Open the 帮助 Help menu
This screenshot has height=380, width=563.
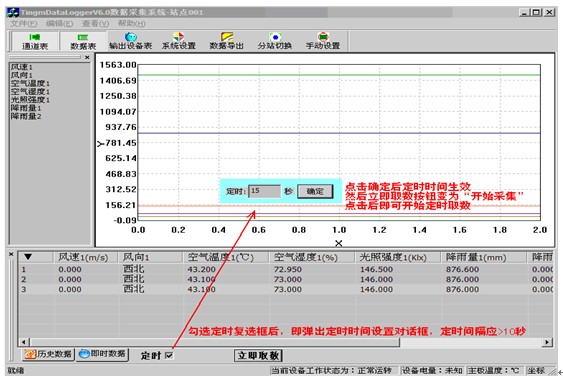pos(132,24)
